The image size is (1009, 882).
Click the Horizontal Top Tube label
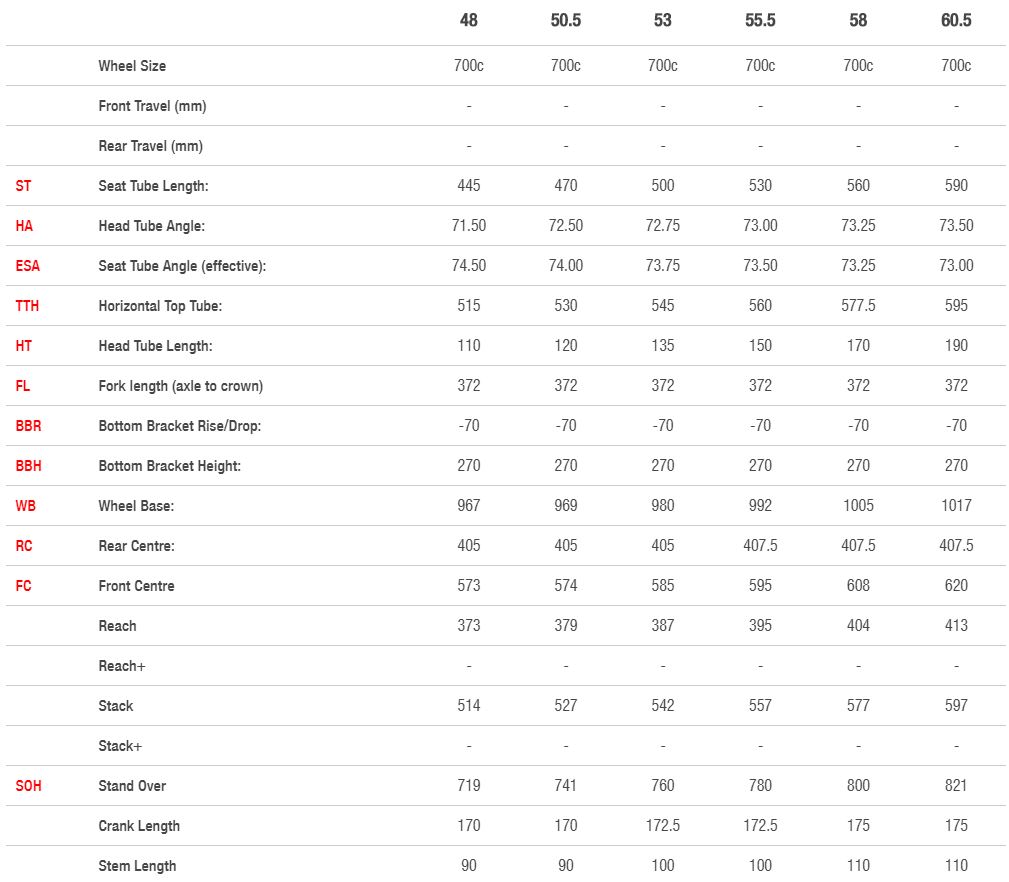(x=160, y=306)
